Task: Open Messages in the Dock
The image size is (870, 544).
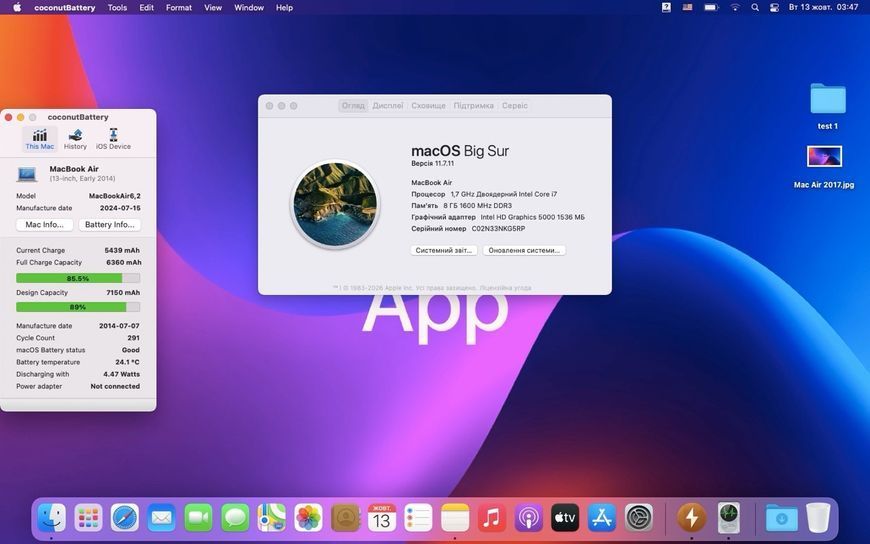Action: [x=235, y=518]
